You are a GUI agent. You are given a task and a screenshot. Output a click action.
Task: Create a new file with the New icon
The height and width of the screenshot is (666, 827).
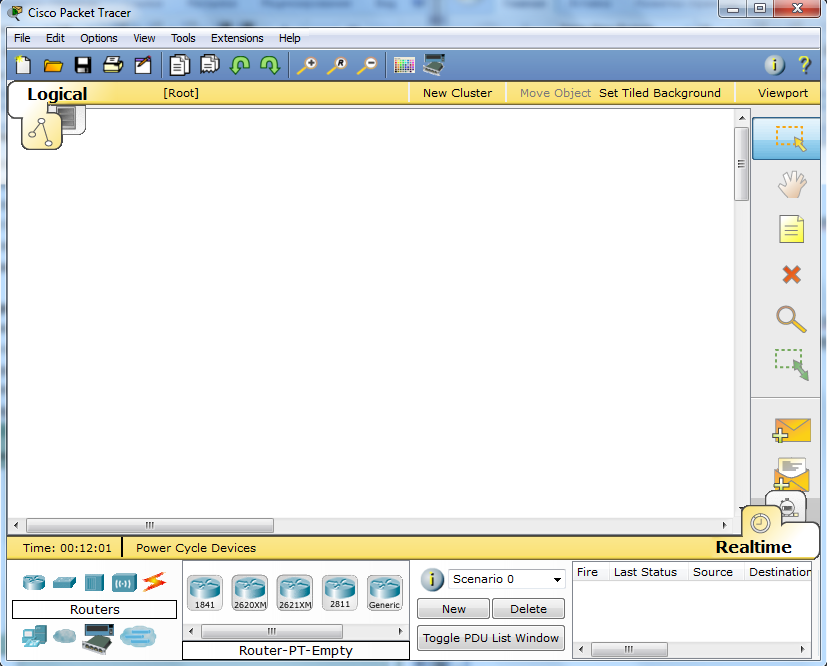point(23,65)
